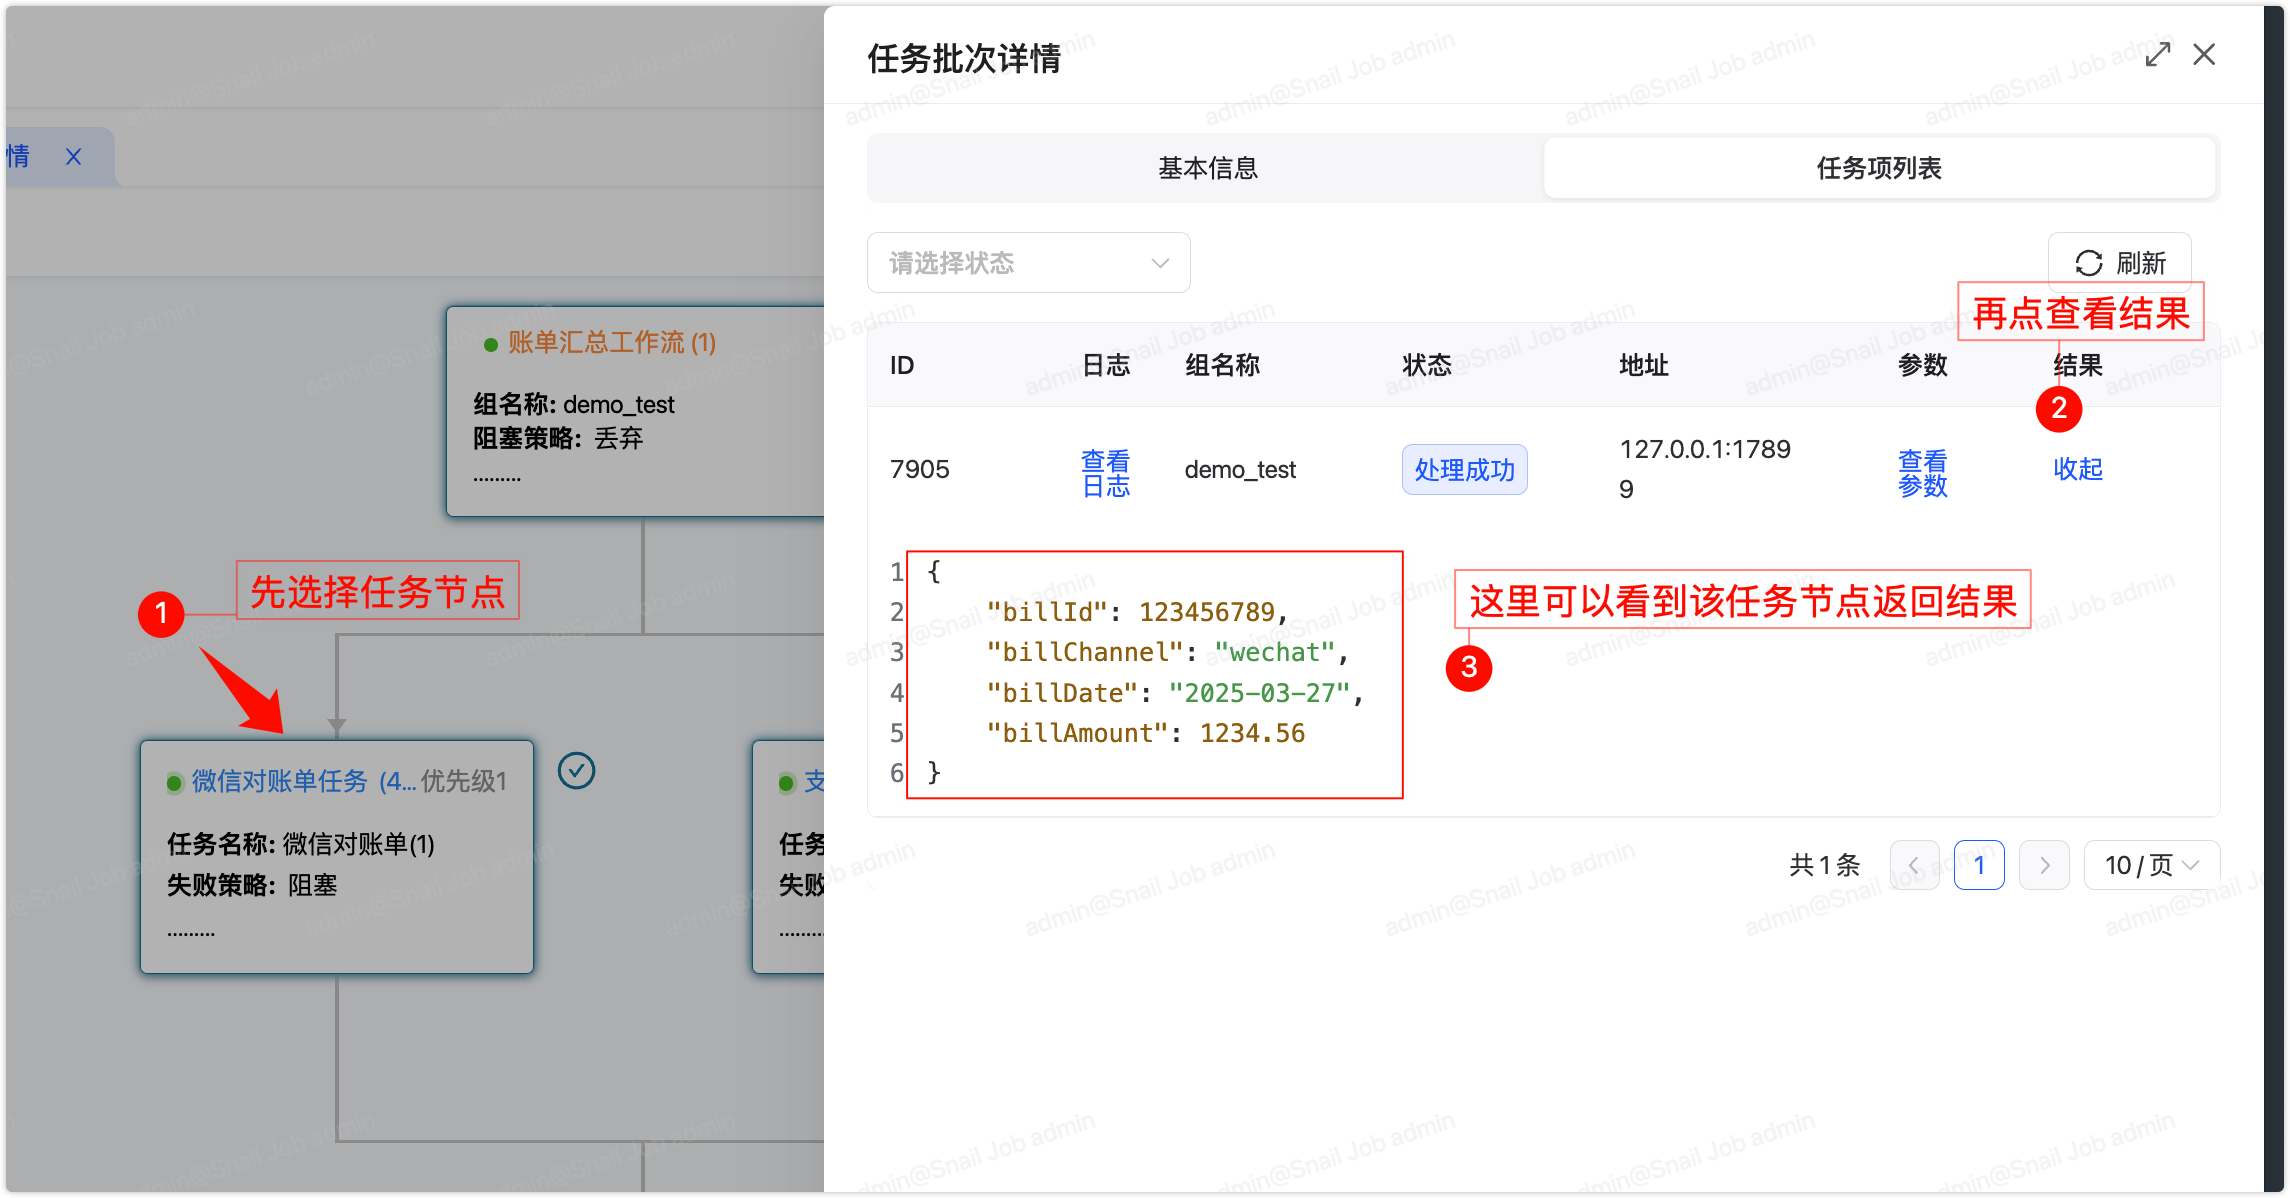
Task: Close the tab with the X icon
Action: tap(73, 157)
